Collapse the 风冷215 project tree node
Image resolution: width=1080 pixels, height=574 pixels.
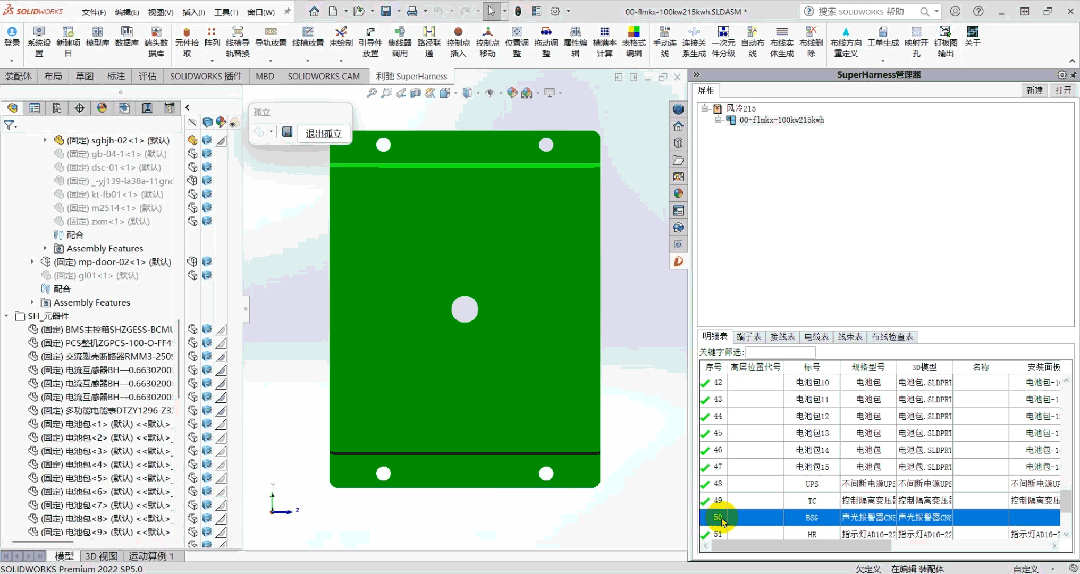(705, 109)
